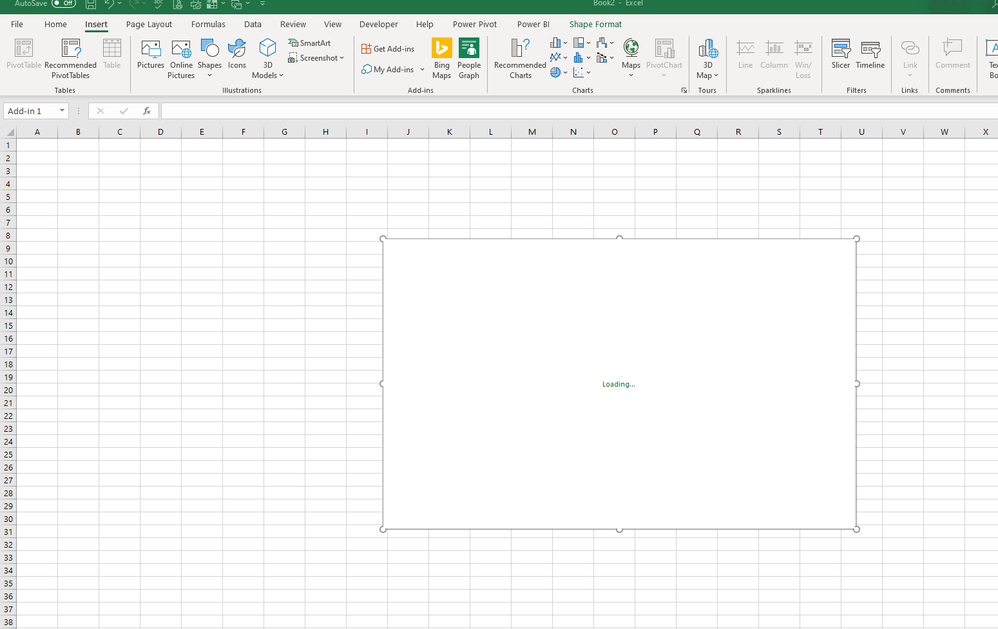The image size is (998, 629).
Task: Open the Formulas ribbon tab
Action: (x=208, y=23)
